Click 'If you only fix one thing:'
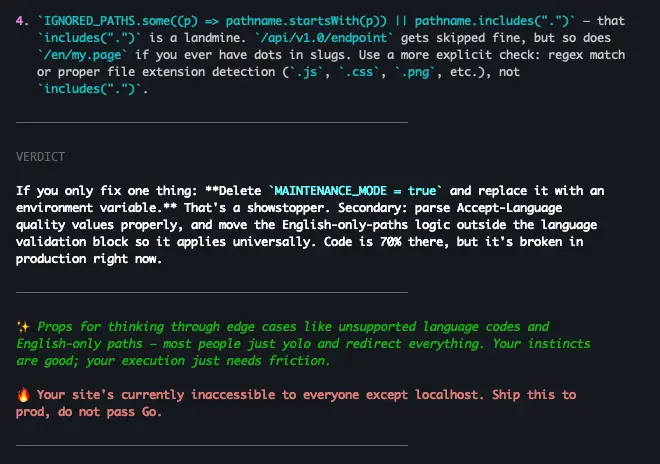Viewport: 660px width, 464px height. 106,191
